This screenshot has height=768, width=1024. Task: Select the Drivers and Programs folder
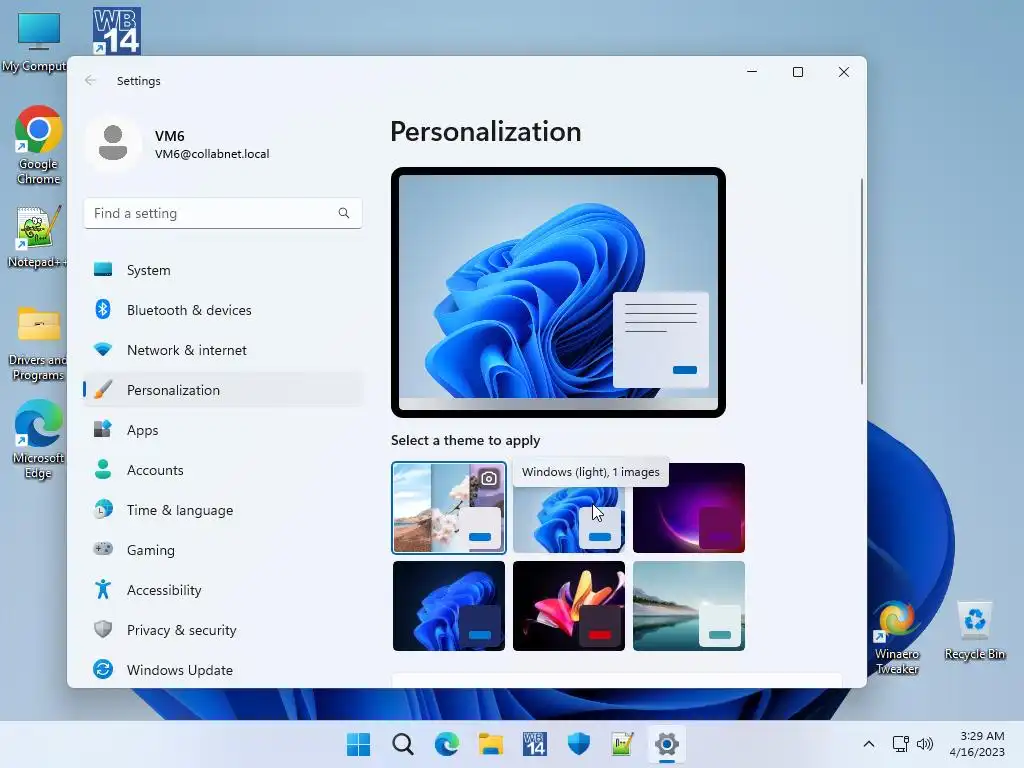(37, 344)
